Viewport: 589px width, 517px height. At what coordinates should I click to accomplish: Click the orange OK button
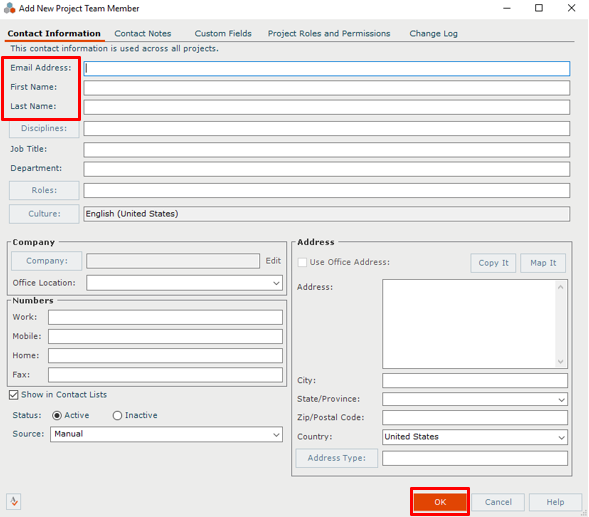[x=440, y=502]
